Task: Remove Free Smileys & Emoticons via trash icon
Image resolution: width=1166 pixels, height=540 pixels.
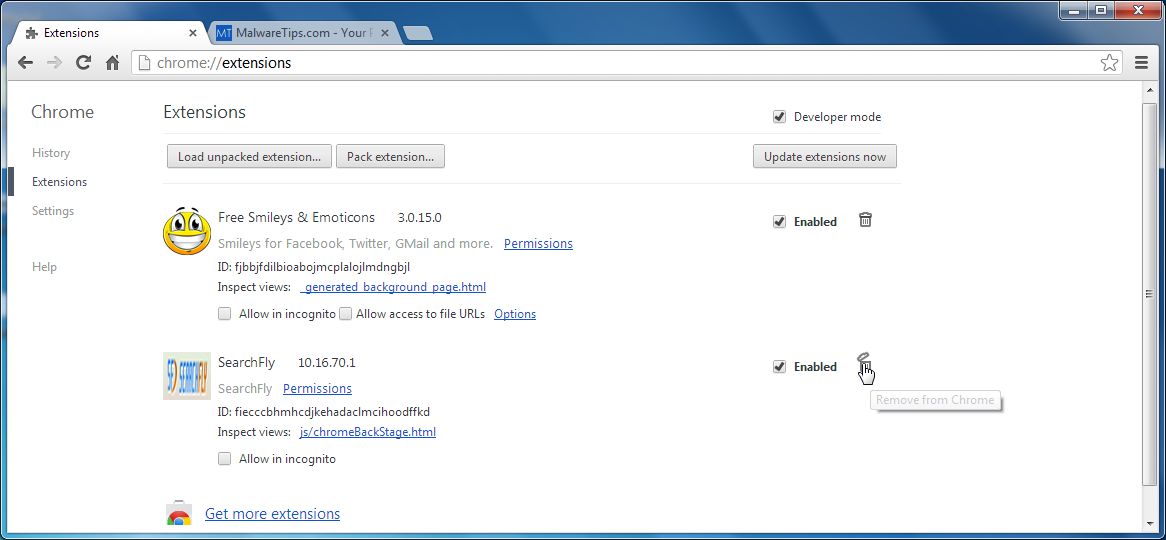Action: pos(865,219)
